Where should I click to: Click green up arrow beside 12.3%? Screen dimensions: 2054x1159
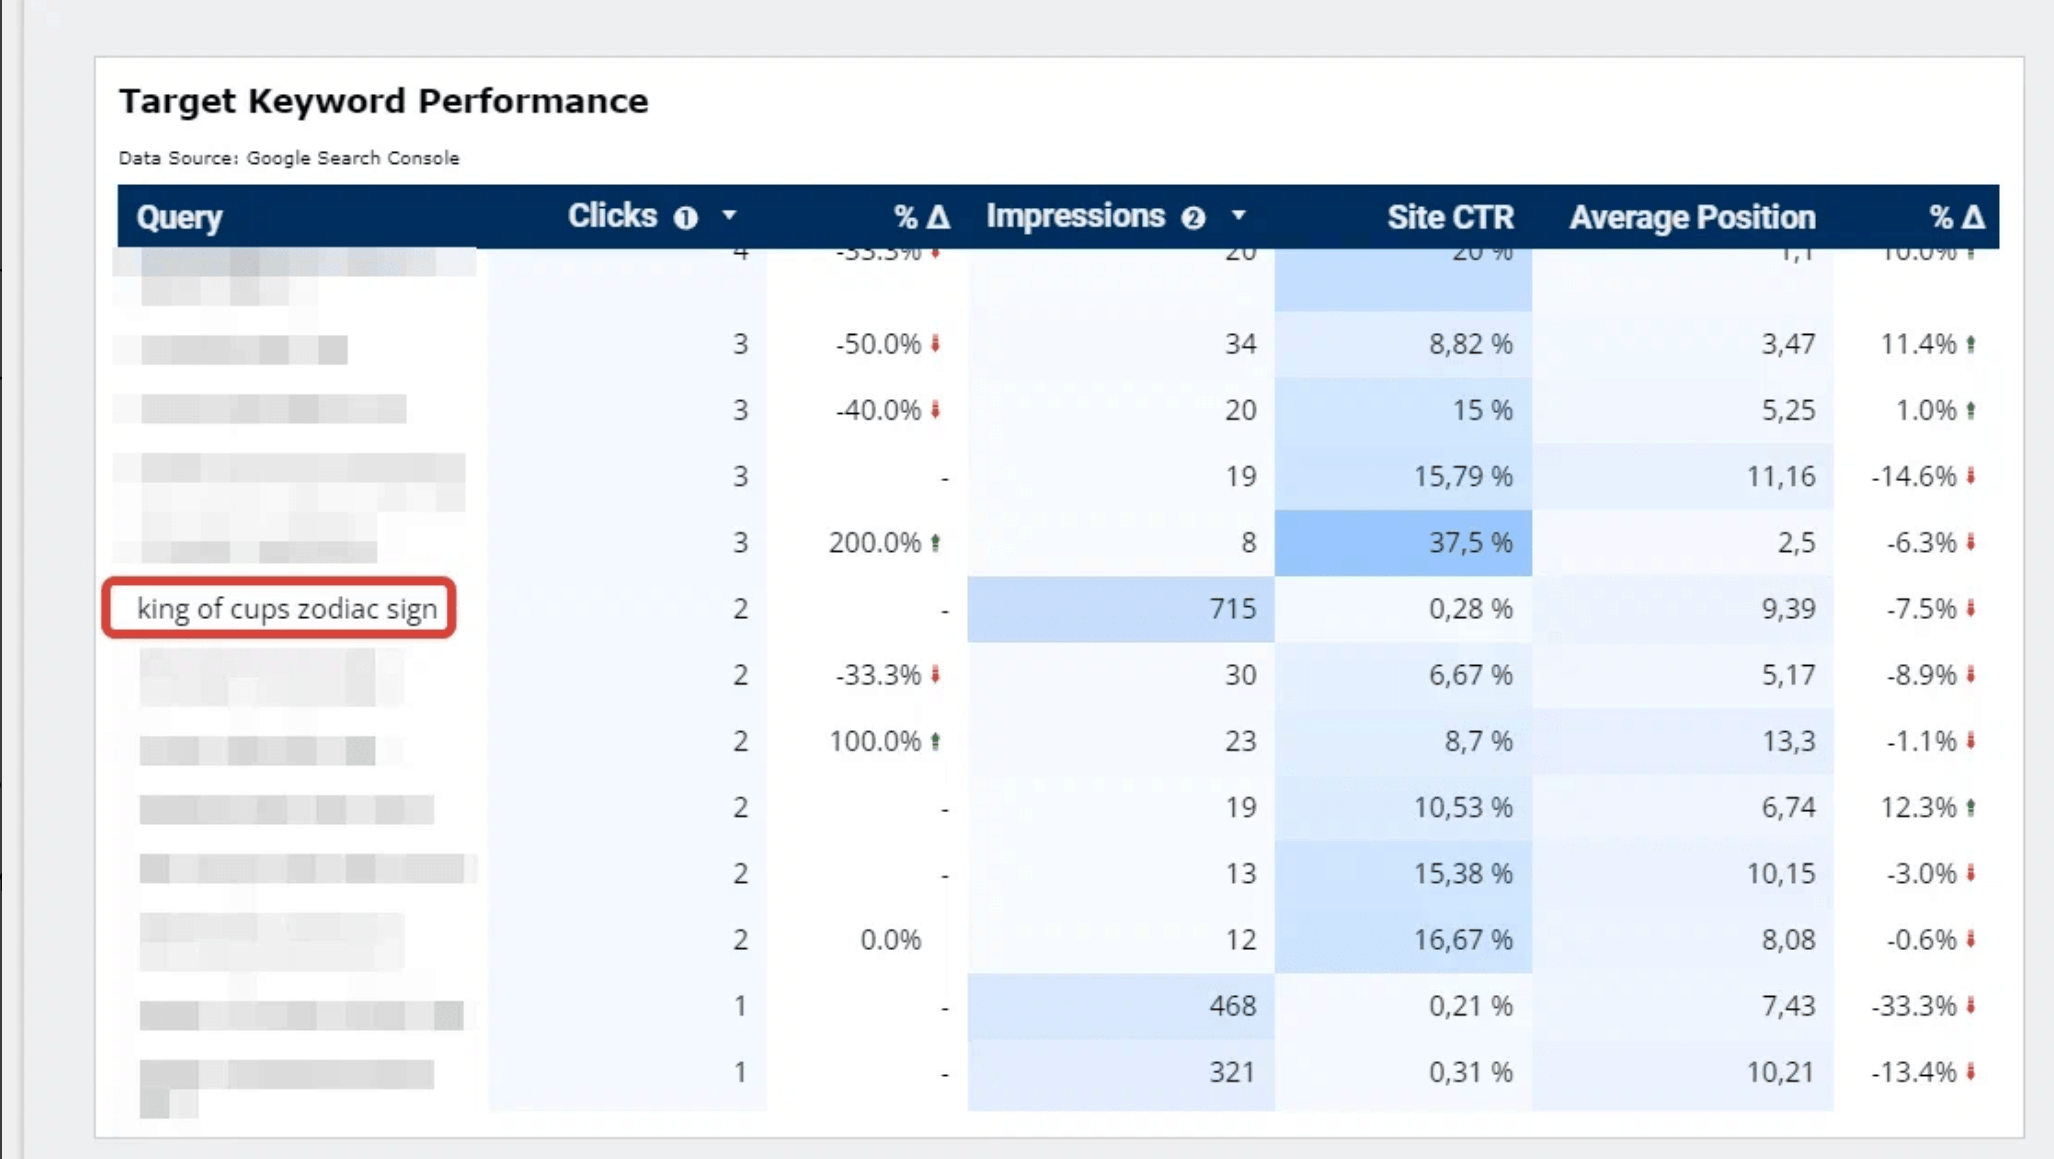coord(1971,807)
